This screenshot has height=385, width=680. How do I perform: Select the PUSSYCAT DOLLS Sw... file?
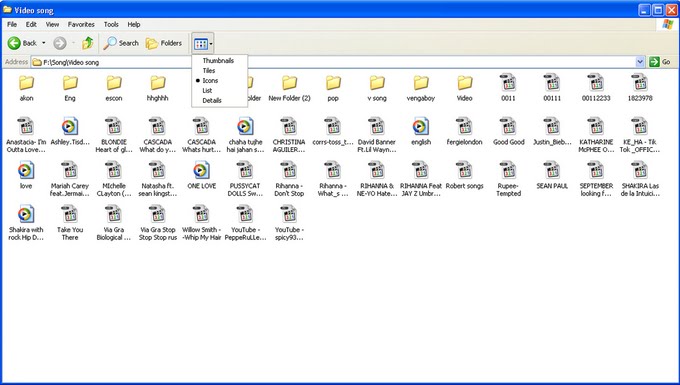tap(245, 179)
